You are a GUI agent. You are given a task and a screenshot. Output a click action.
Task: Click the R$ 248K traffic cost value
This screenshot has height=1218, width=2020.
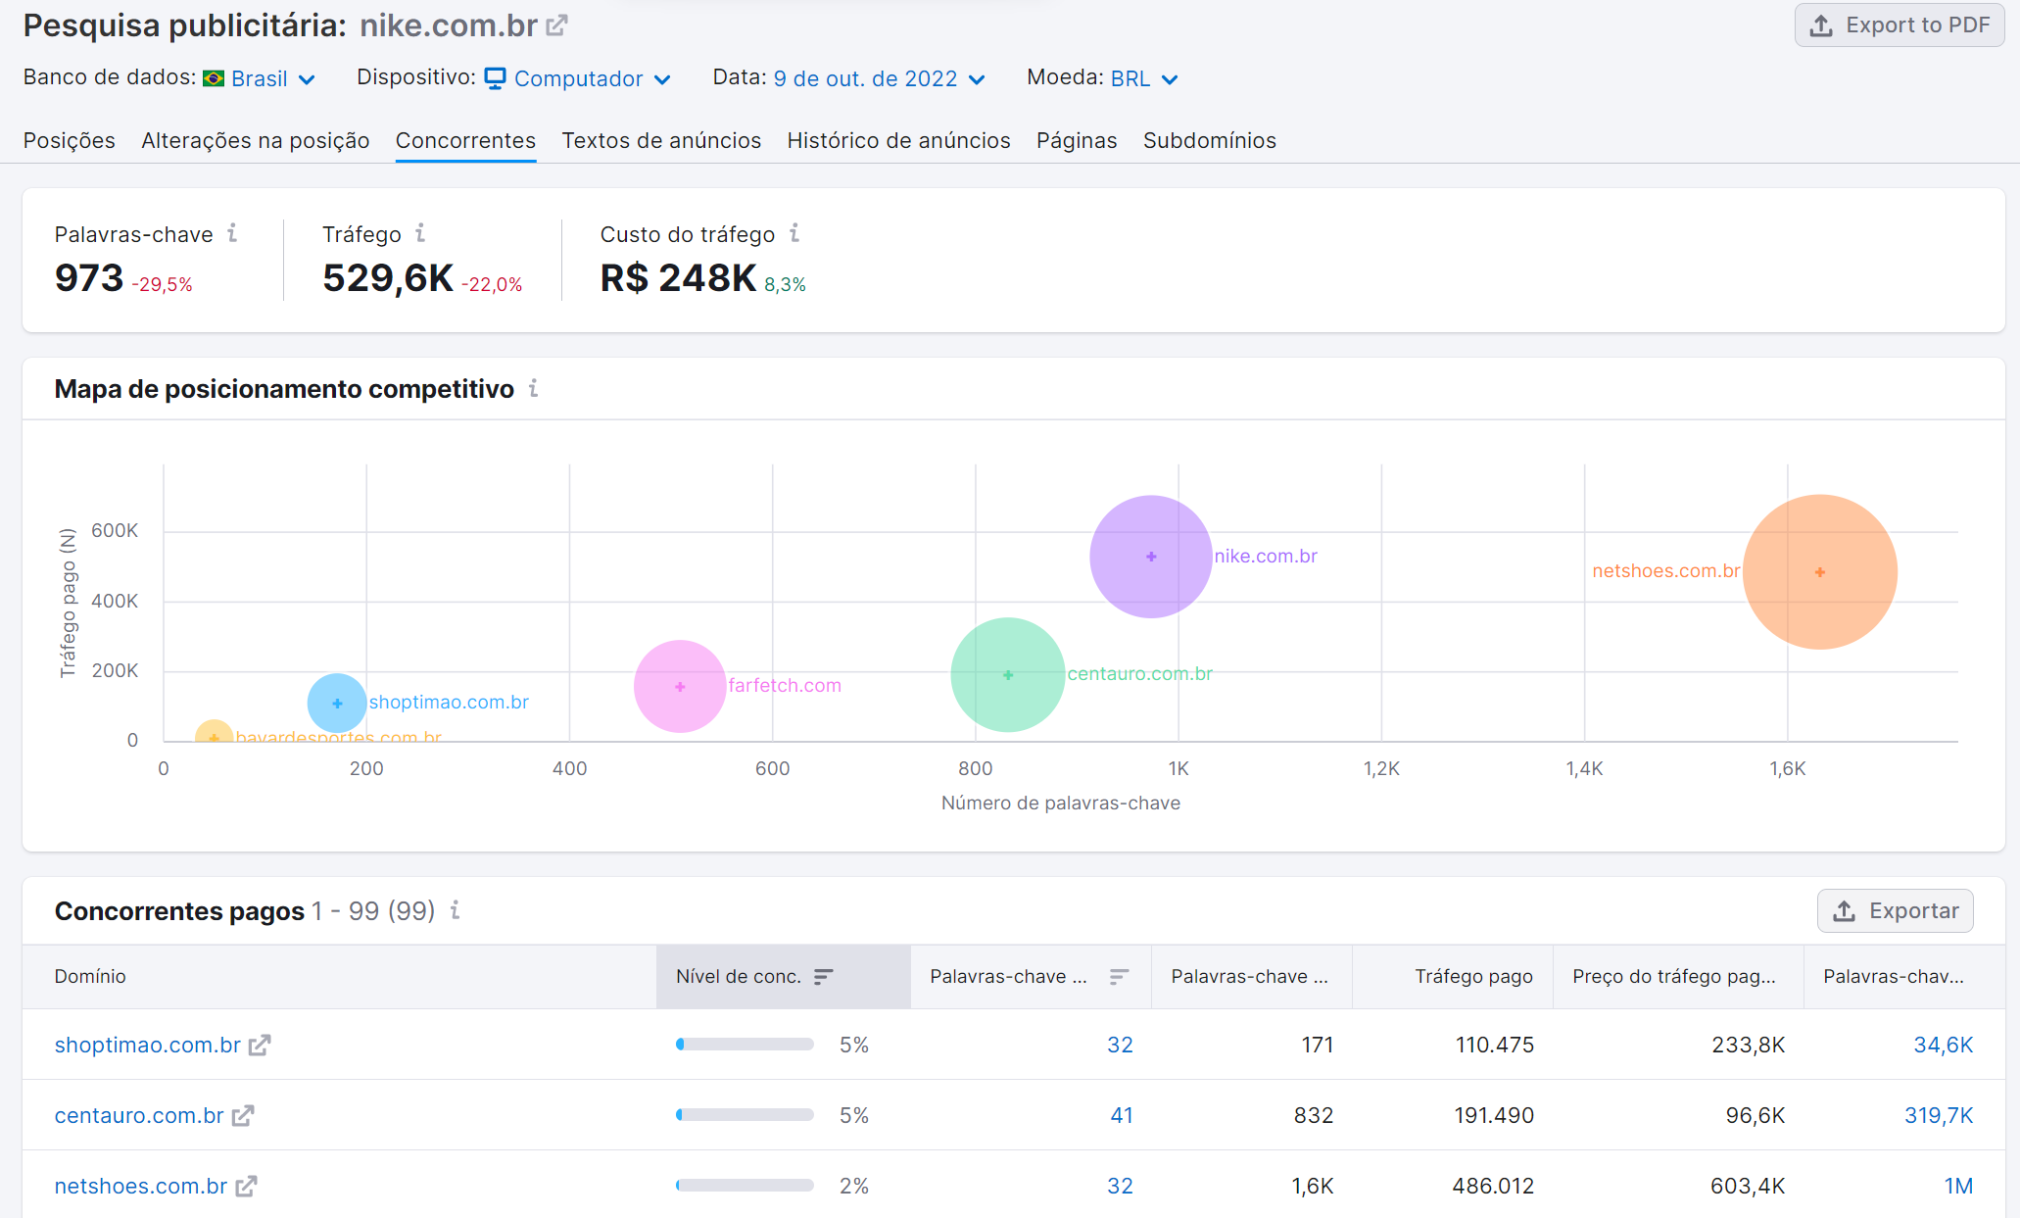(678, 278)
